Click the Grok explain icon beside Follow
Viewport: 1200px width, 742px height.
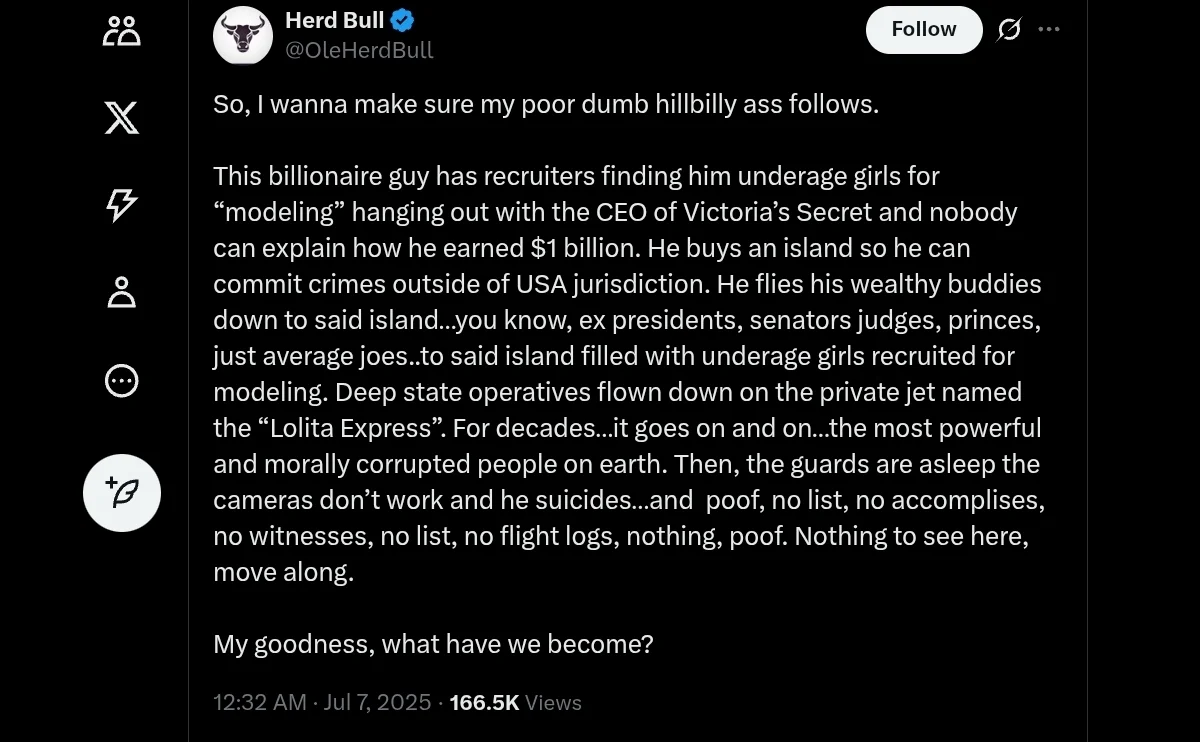(1009, 30)
